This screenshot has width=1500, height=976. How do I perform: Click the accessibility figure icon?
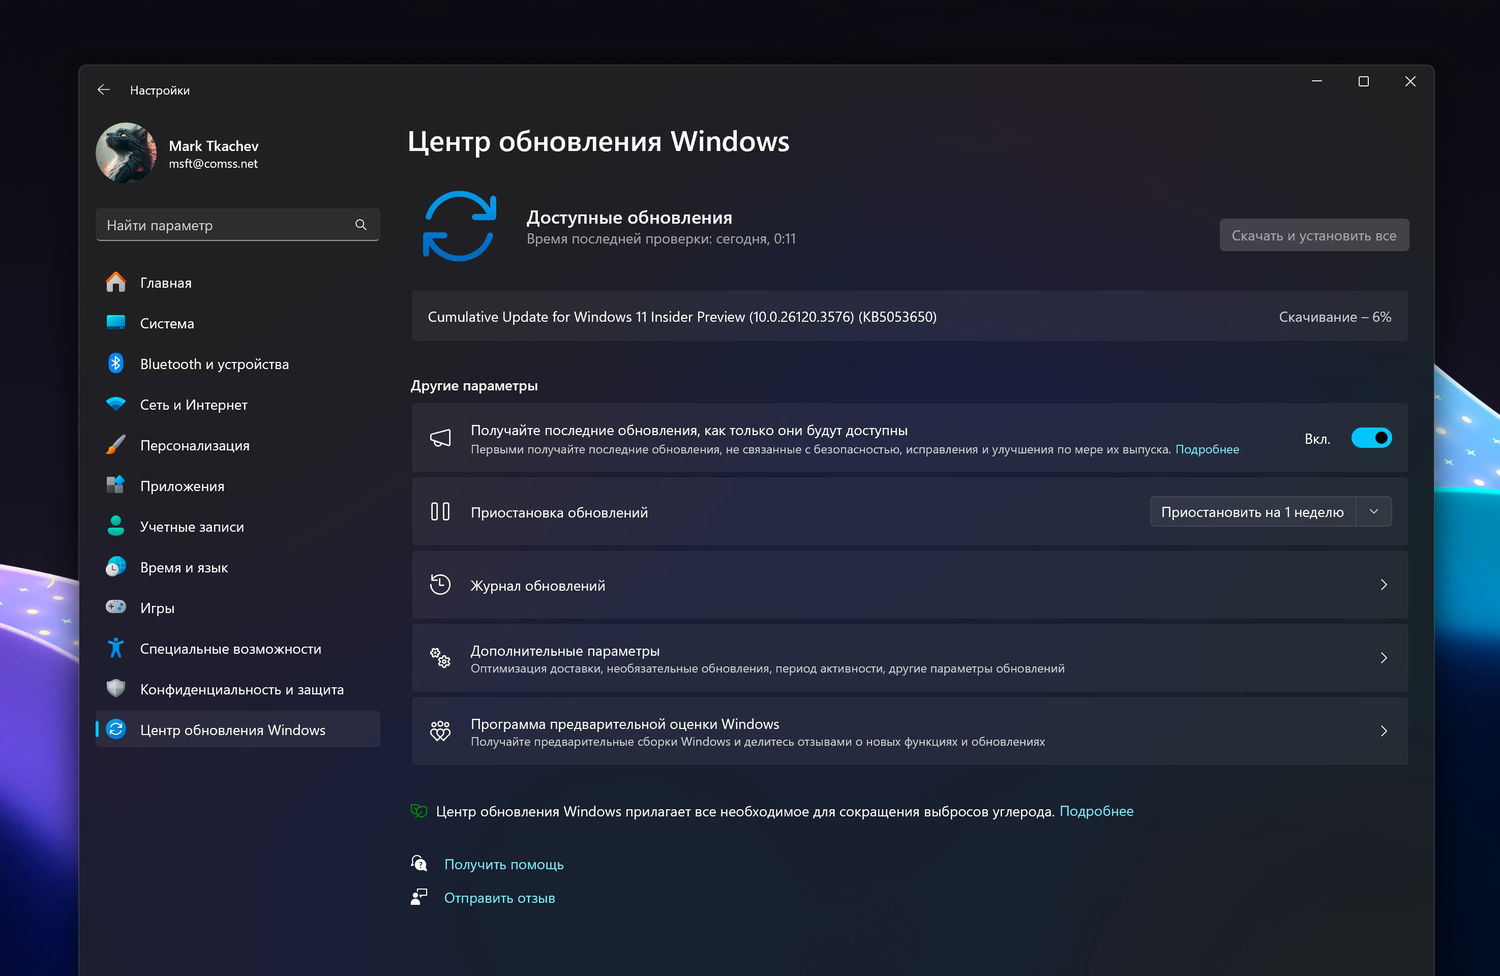click(x=116, y=648)
